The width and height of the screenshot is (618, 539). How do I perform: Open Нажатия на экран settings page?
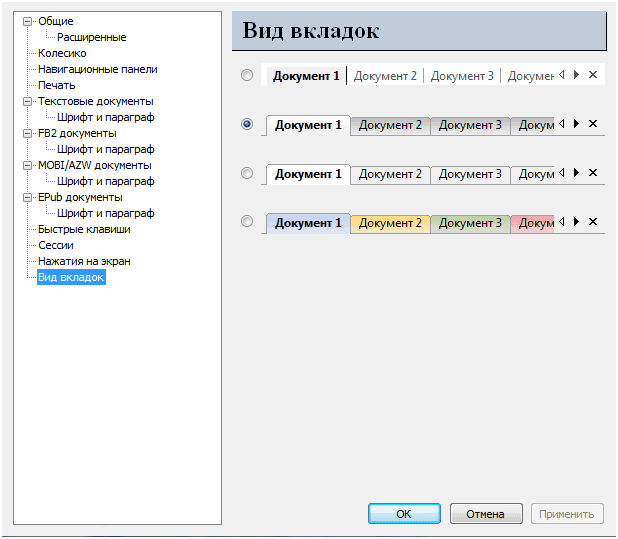coord(84,261)
